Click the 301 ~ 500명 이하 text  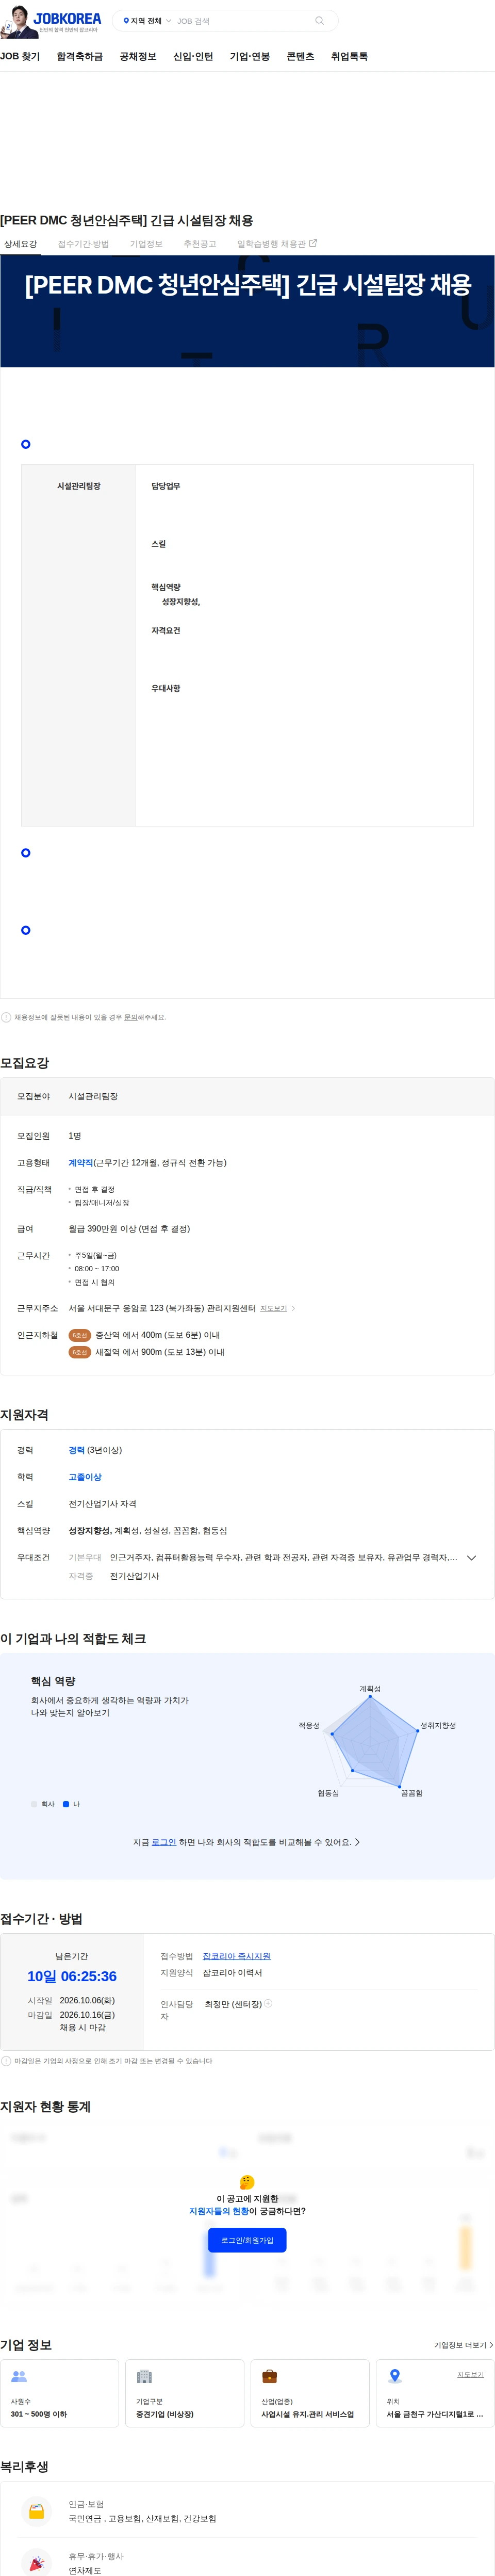coord(39,2414)
